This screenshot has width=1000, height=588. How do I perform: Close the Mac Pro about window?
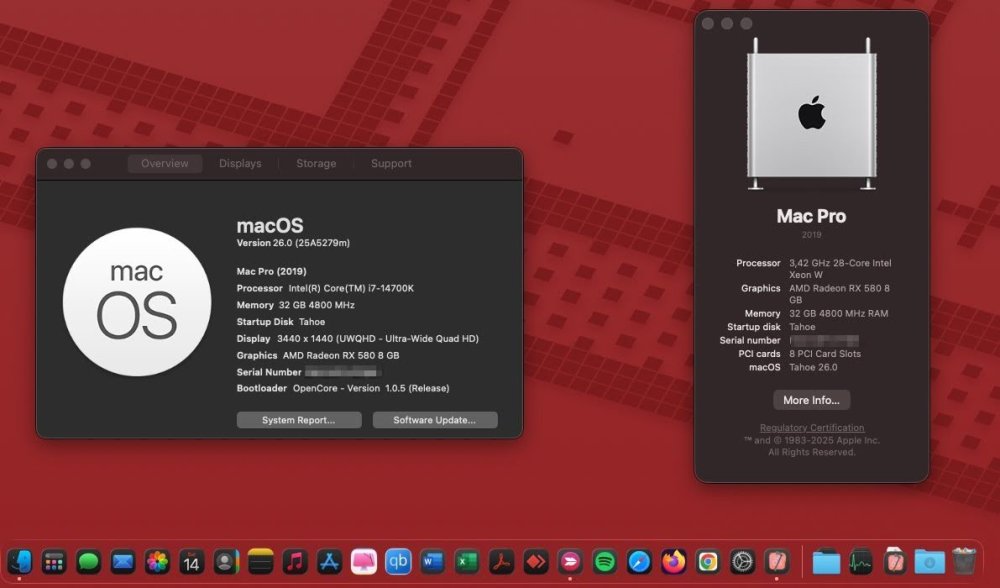pos(707,24)
